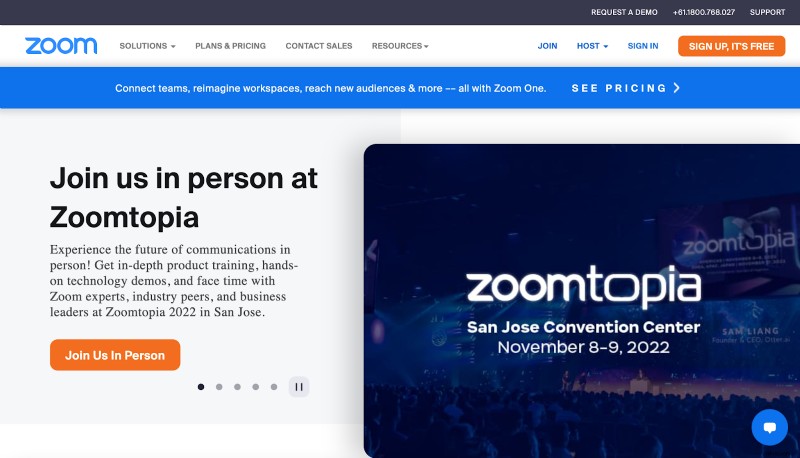Open the chat support bubble icon
800x458 pixels.
pyautogui.click(x=769, y=427)
